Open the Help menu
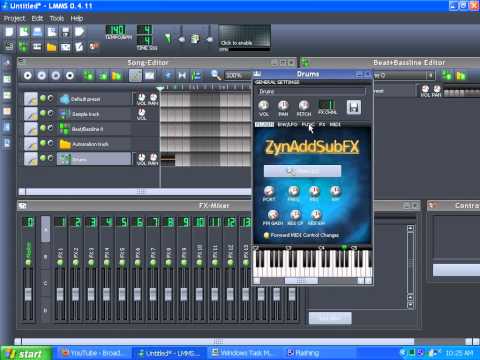Screen dimensions: 480x360 77,18
